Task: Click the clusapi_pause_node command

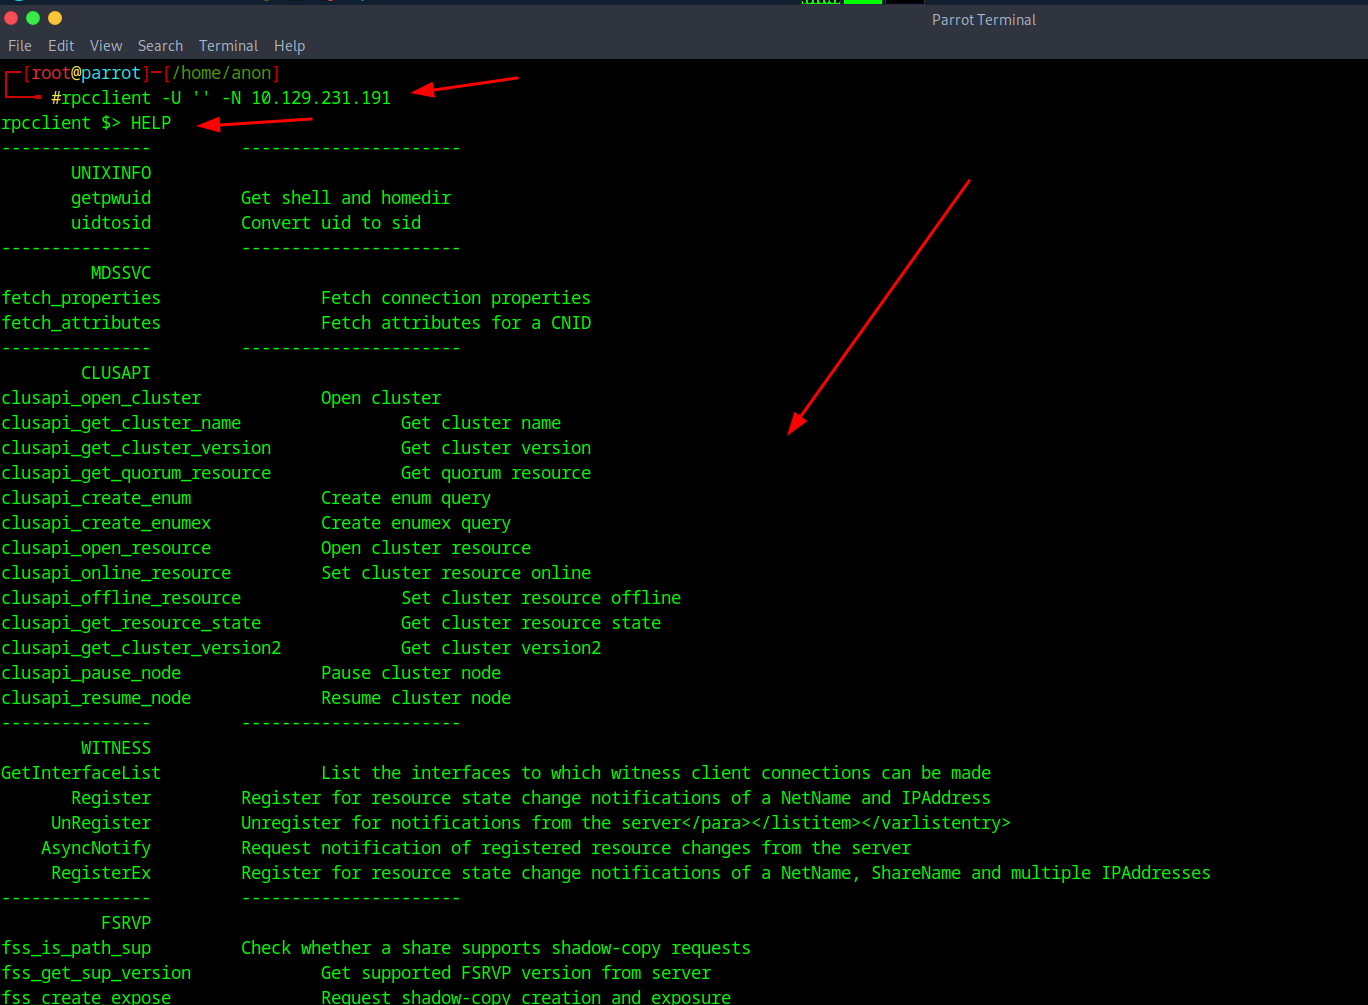Action: (91, 673)
